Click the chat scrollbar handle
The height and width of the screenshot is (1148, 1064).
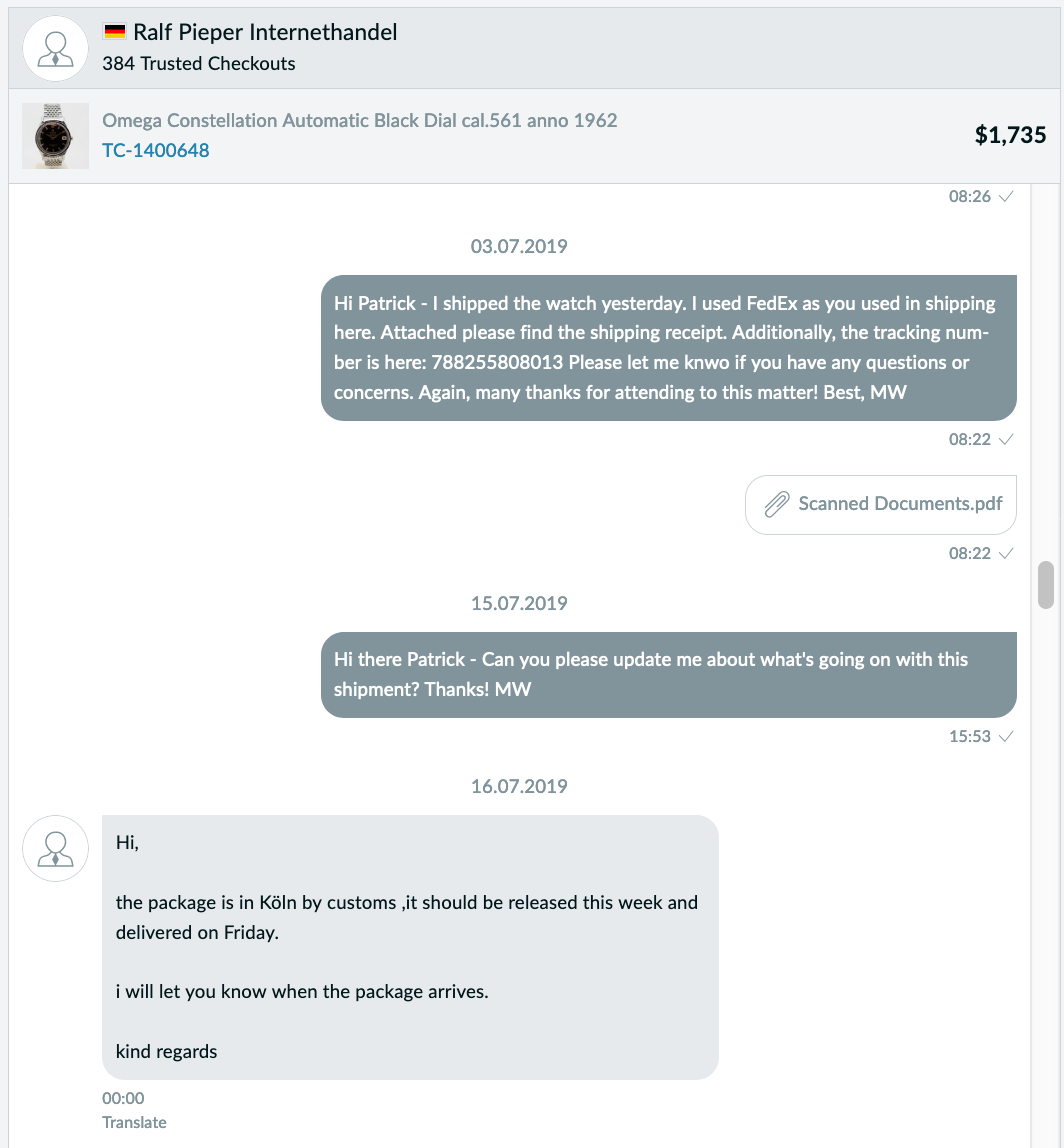pyautogui.click(x=1046, y=585)
